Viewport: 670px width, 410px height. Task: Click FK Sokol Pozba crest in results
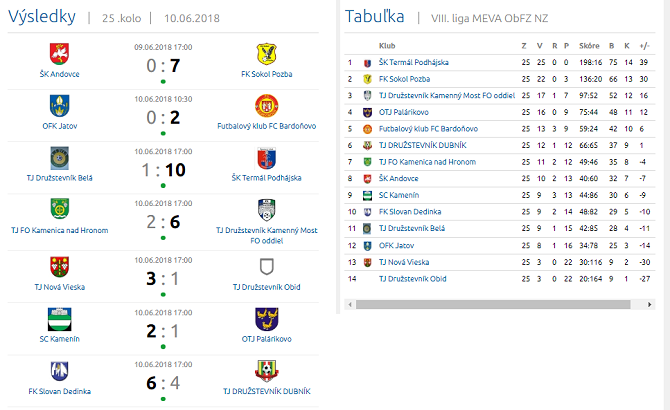click(266, 52)
